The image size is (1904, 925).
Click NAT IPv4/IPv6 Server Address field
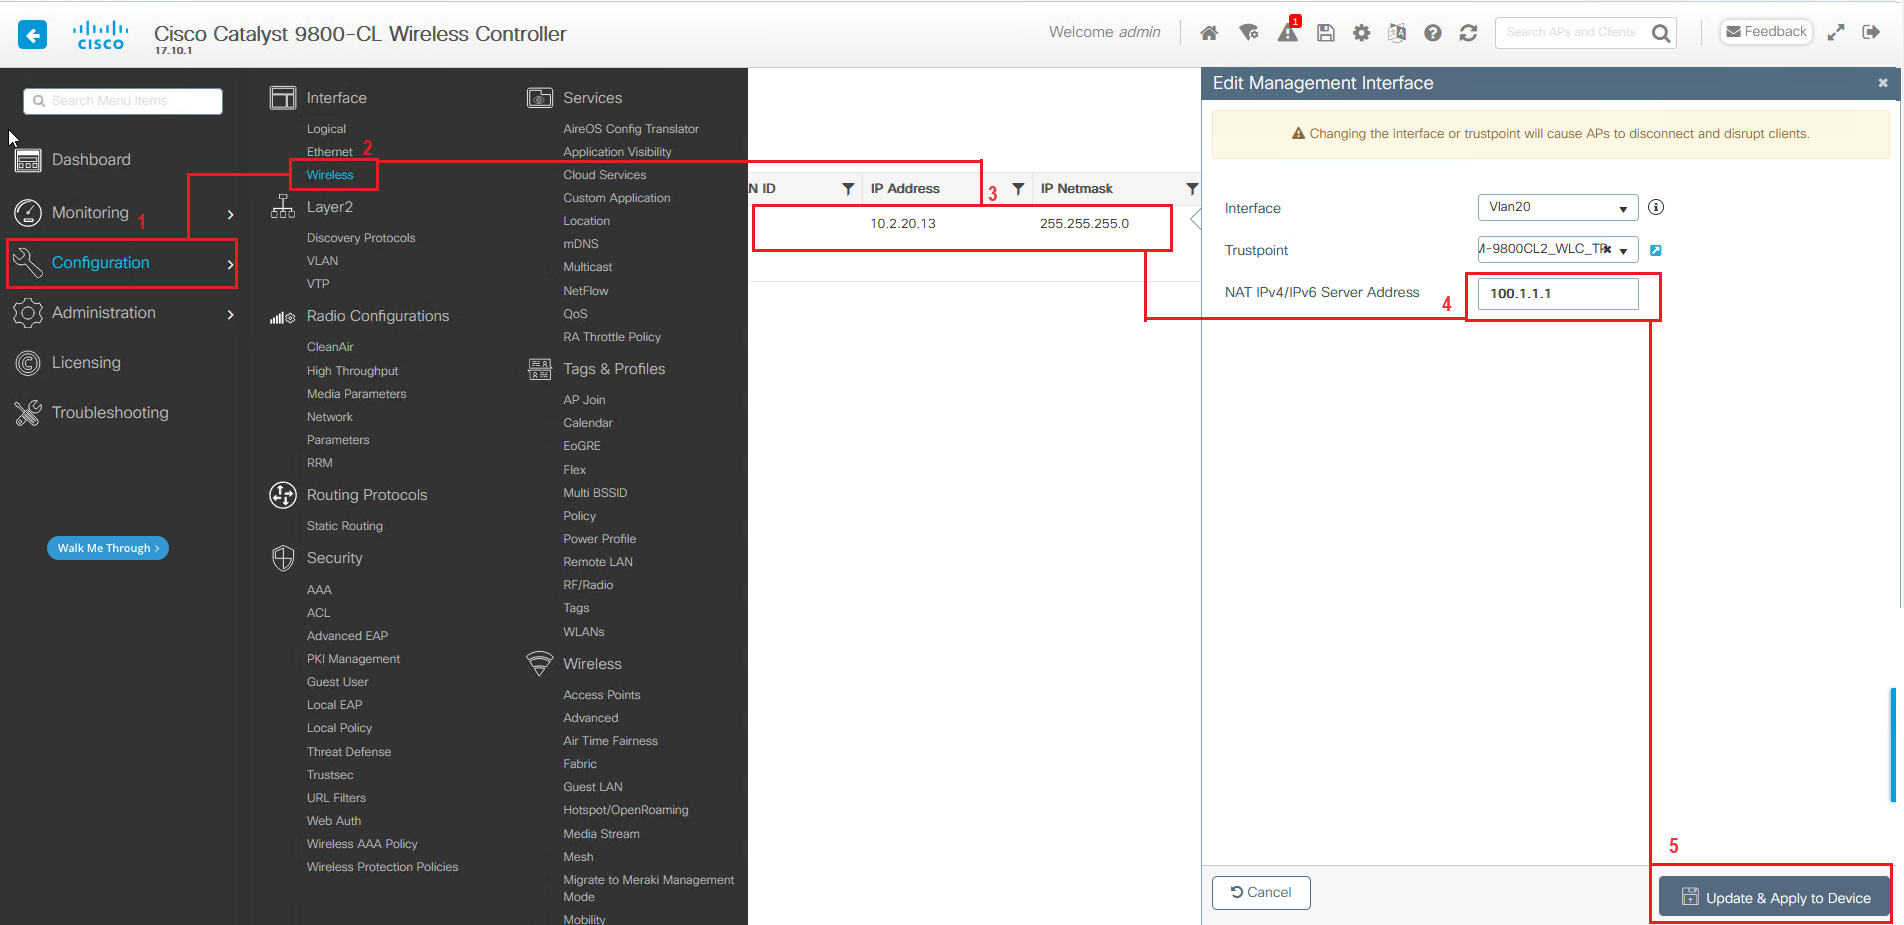click(x=1558, y=293)
